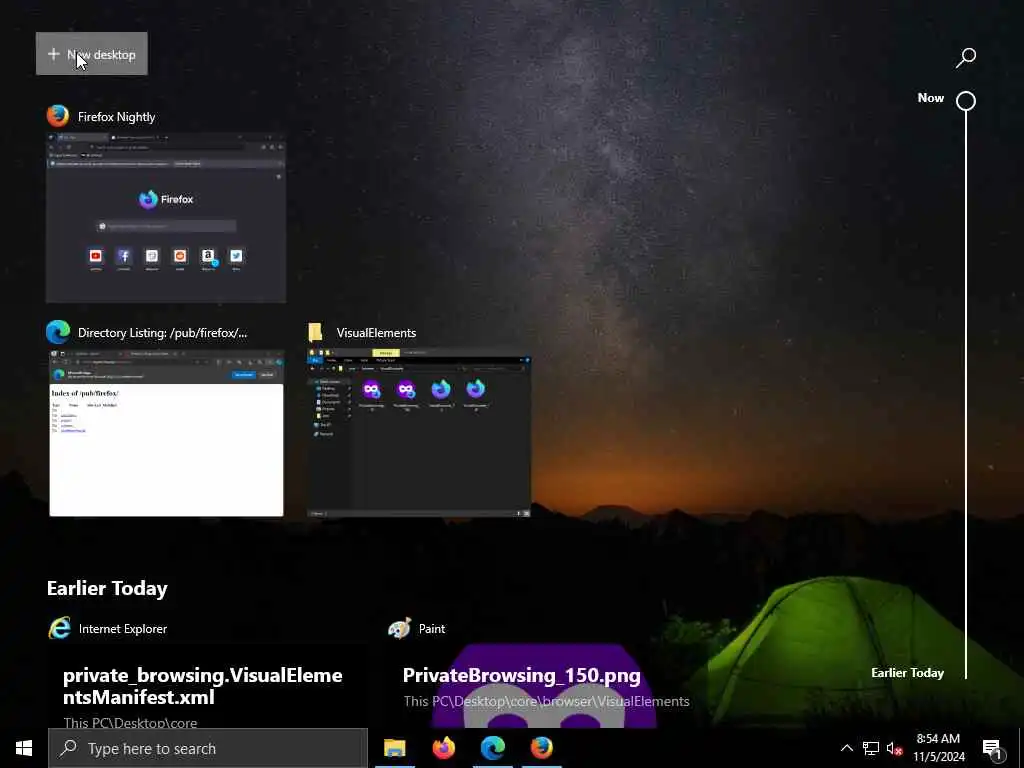
Task: Open the PrivateBrowsing_150.png Paint activity card
Action: 547,686
